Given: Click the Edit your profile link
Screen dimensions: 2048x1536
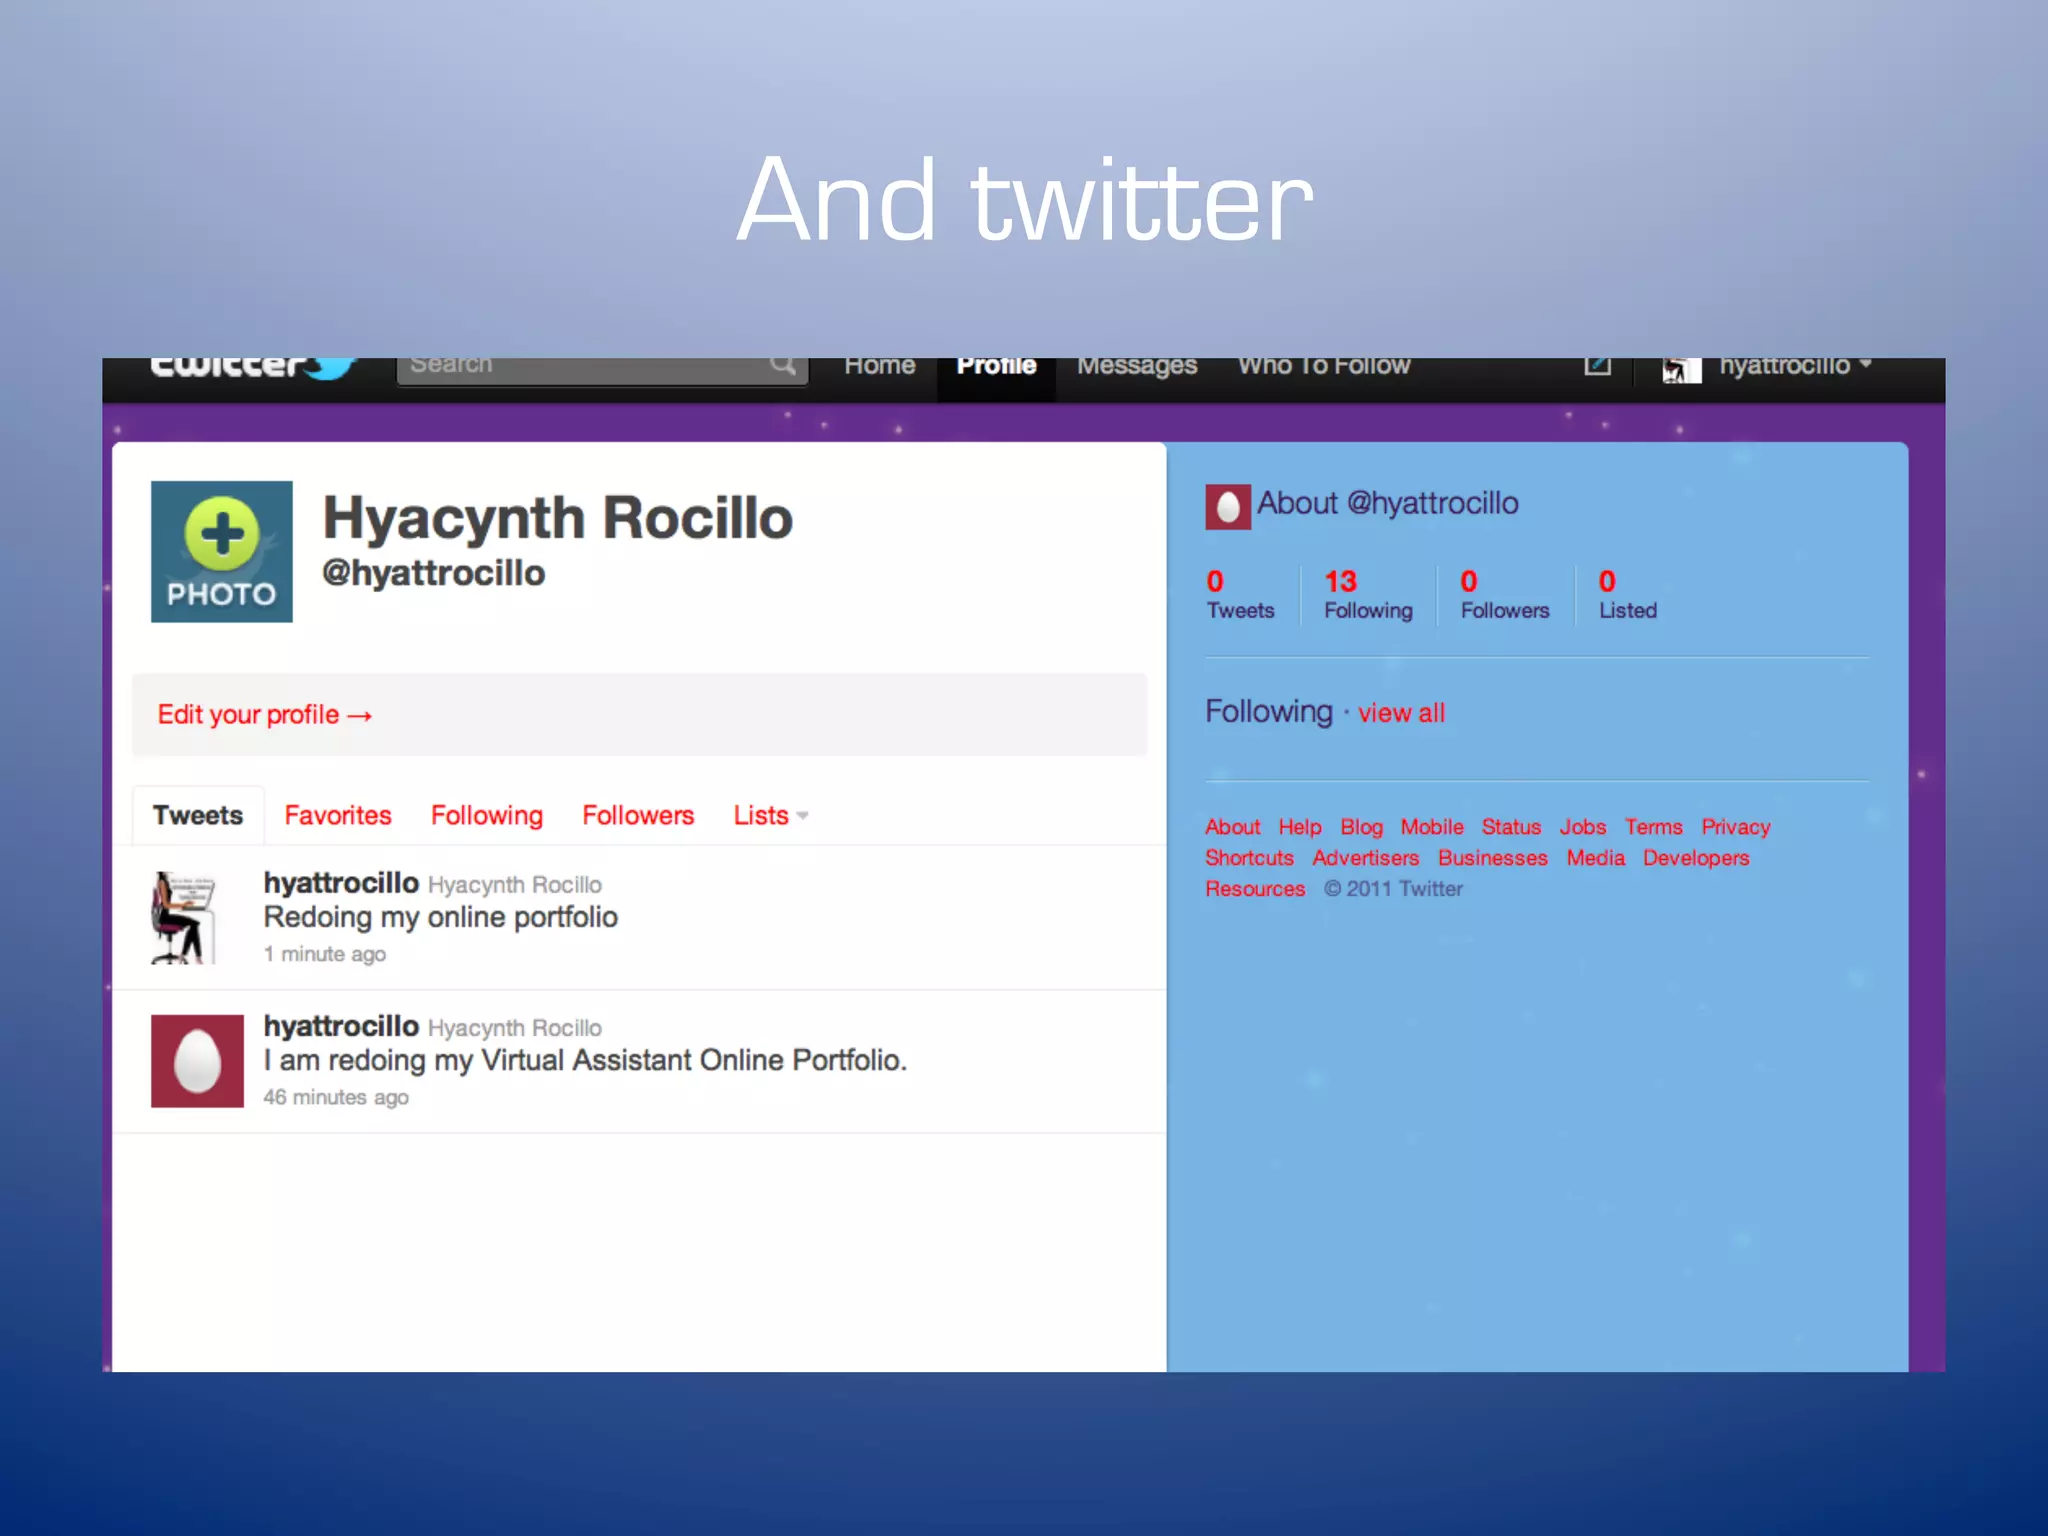Looking at the screenshot, I should click(265, 715).
